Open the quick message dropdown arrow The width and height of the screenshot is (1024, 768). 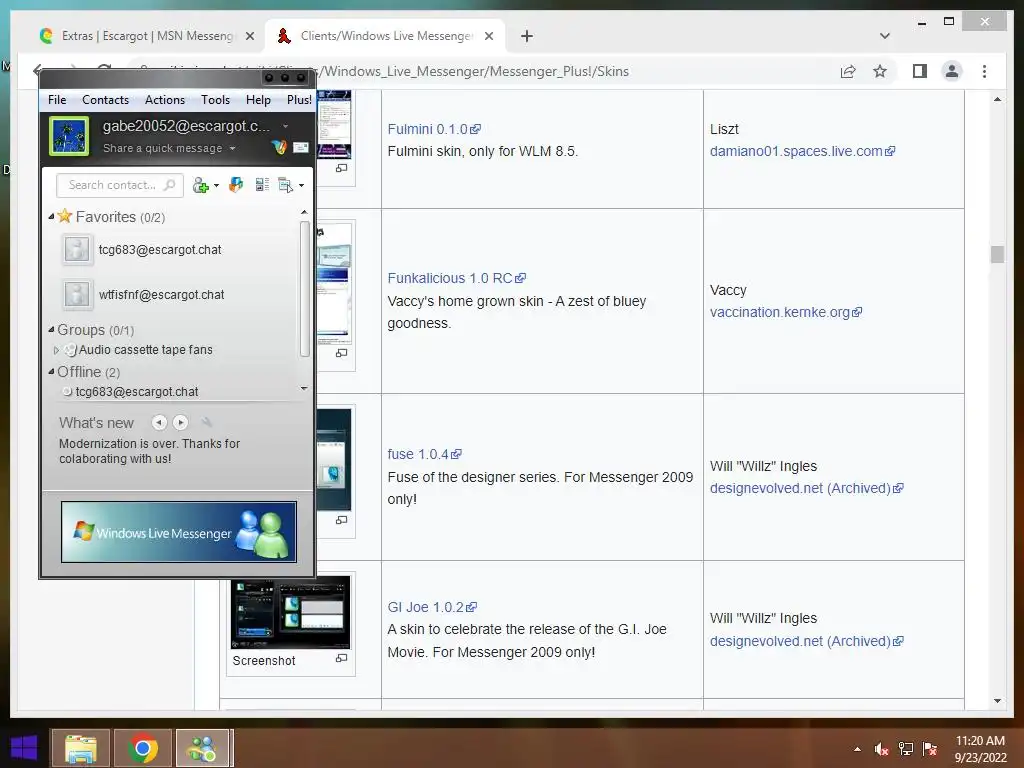(232, 149)
